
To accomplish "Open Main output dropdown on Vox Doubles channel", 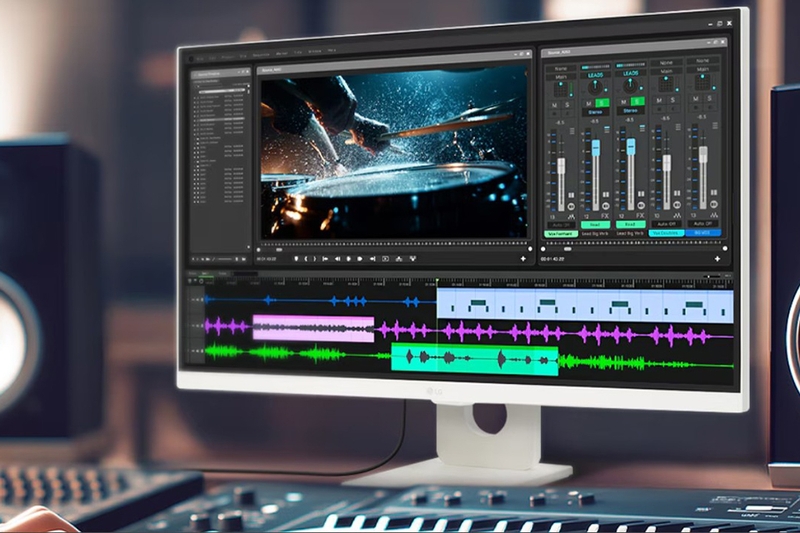I will click(x=666, y=71).
